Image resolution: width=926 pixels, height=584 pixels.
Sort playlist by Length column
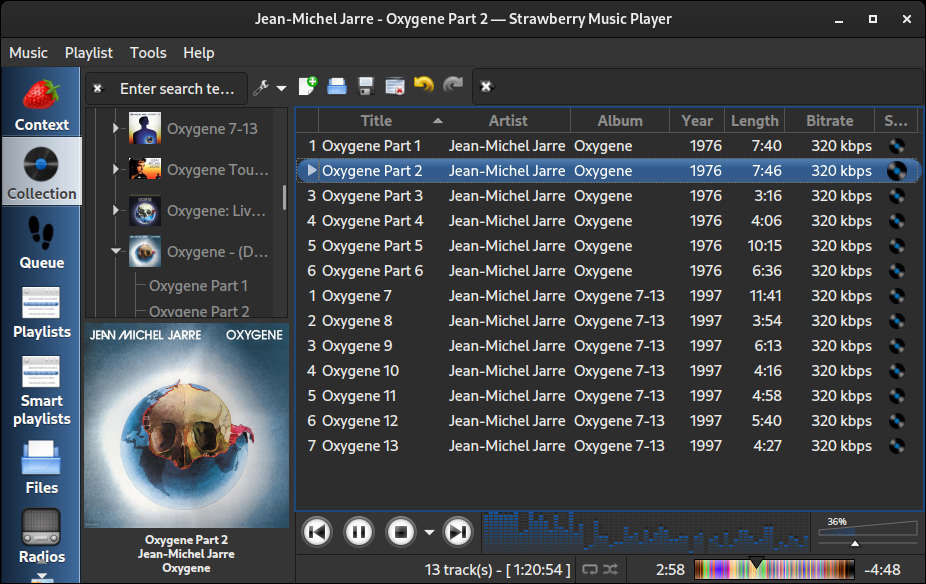coord(755,121)
